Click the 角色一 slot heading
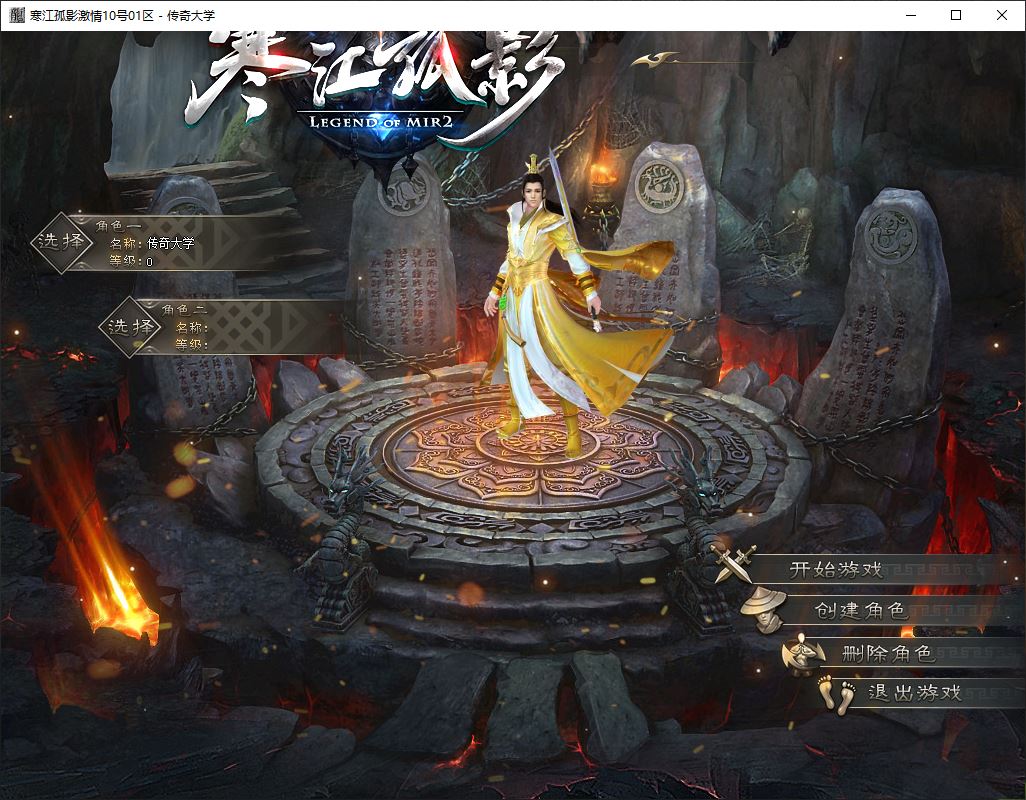 point(118,226)
